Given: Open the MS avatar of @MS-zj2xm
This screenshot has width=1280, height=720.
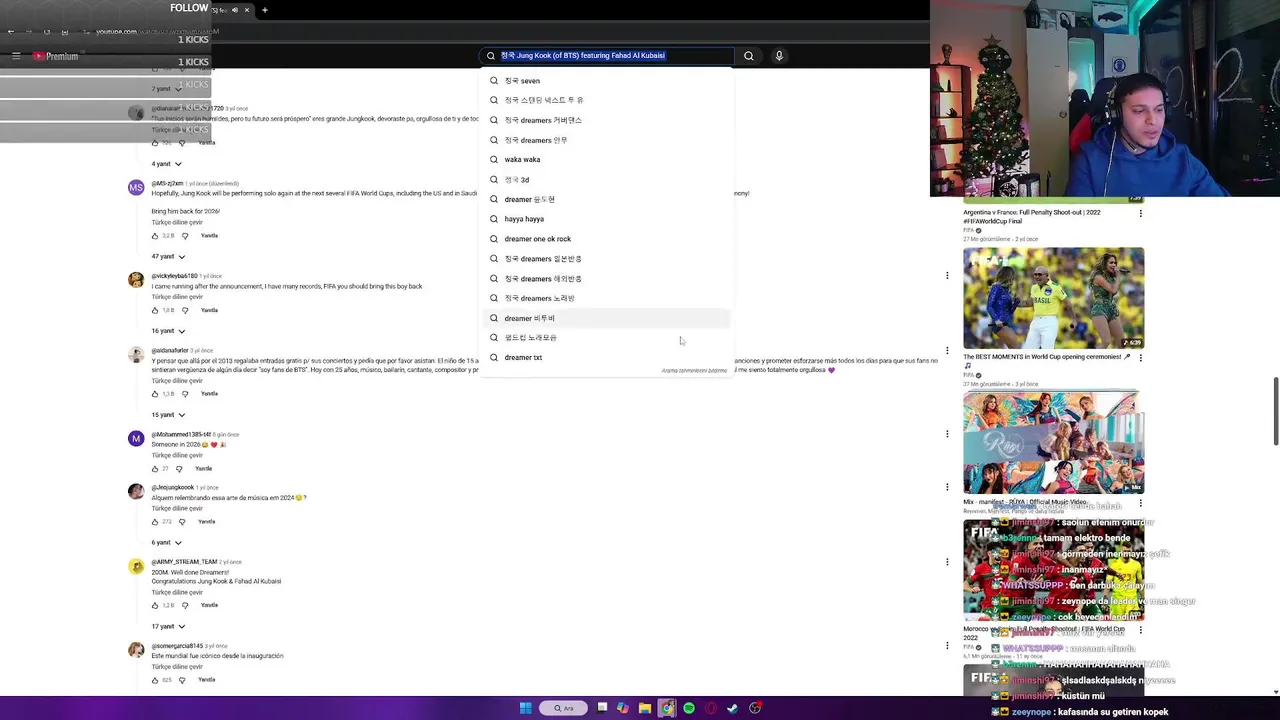Looking at the screenshot, I should pyautogui.click(x=136, y=188).
